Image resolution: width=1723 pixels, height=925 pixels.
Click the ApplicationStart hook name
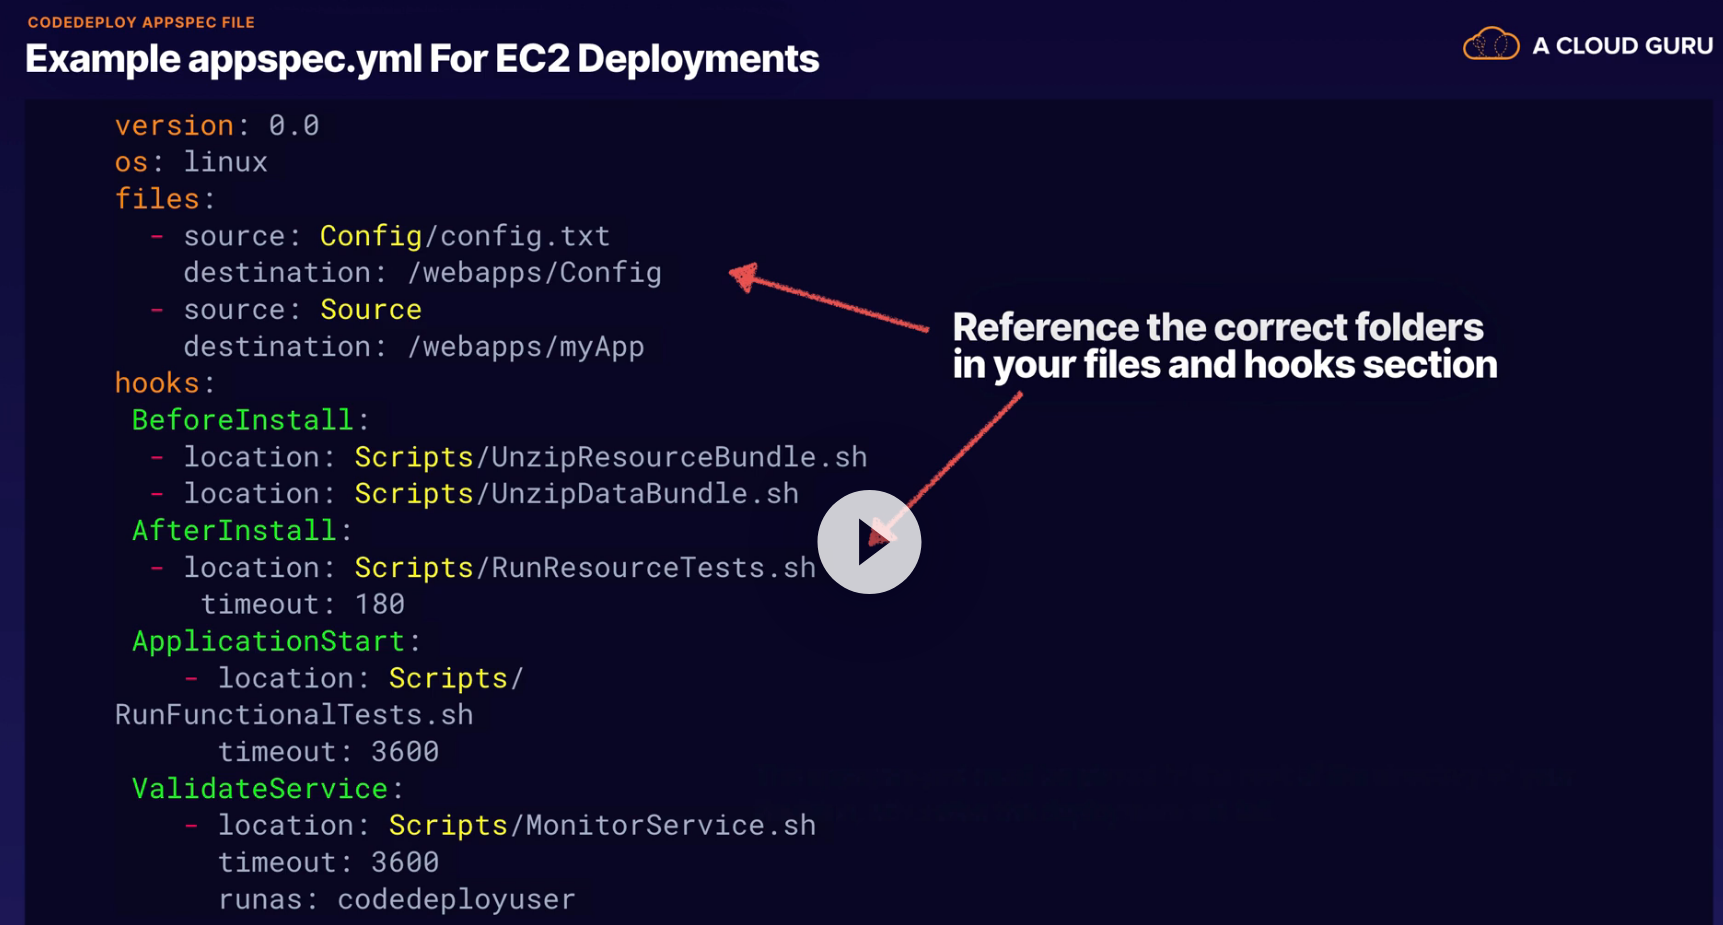pyautogui.click(x=268, y=641)
